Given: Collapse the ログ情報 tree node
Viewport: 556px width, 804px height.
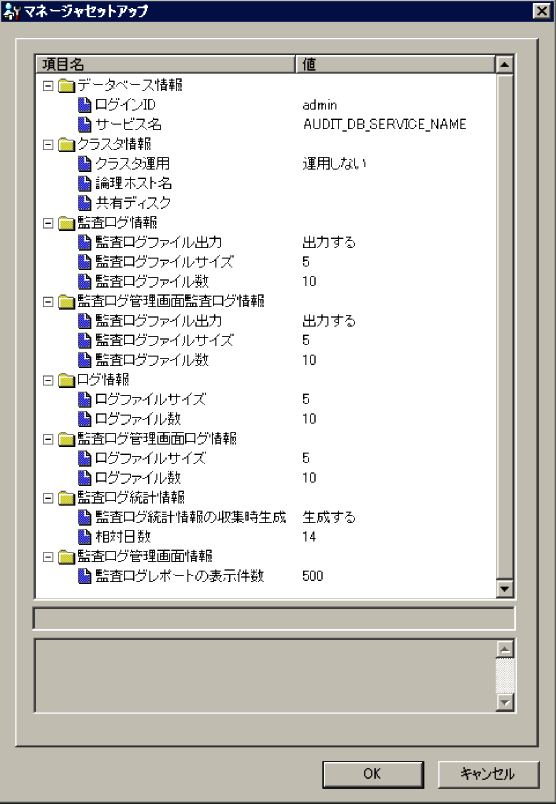Looking at the screenshot, I should click(48, 380).
